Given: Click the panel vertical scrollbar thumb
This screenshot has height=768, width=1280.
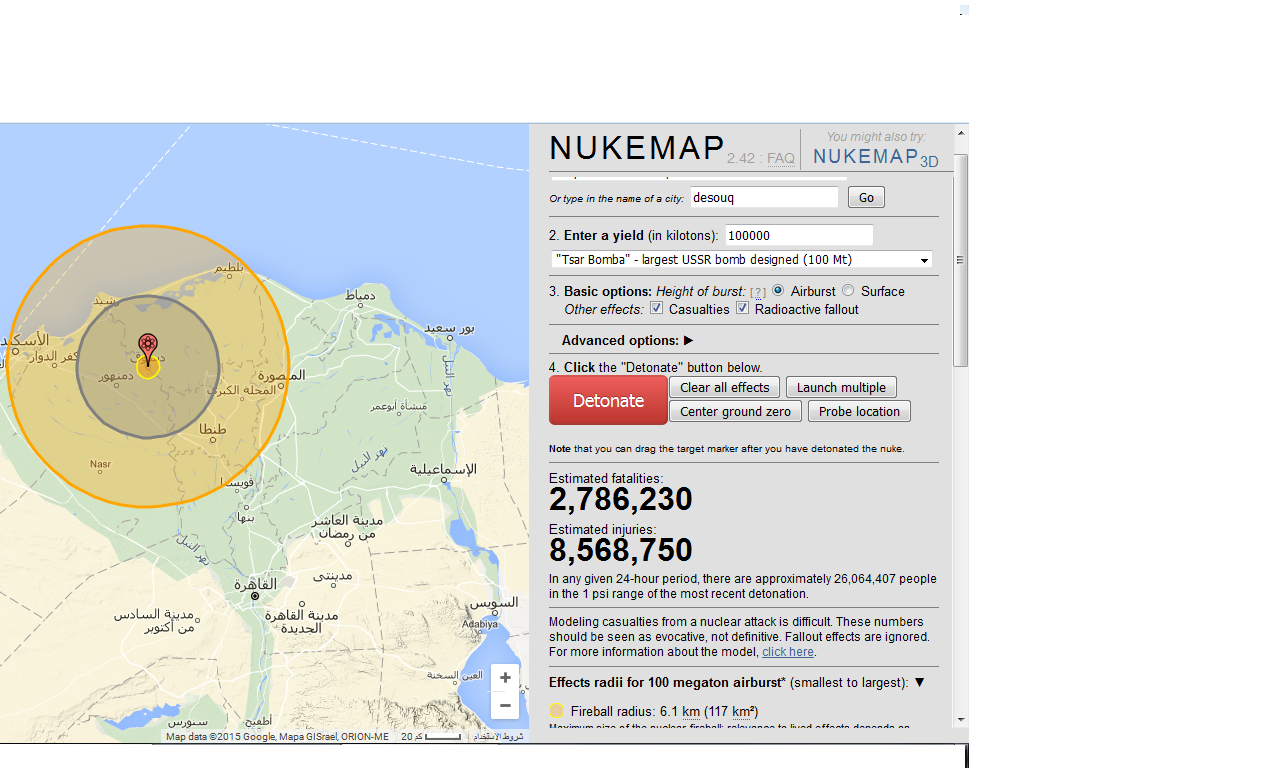Looking at the screenshot, I should 961,260.
